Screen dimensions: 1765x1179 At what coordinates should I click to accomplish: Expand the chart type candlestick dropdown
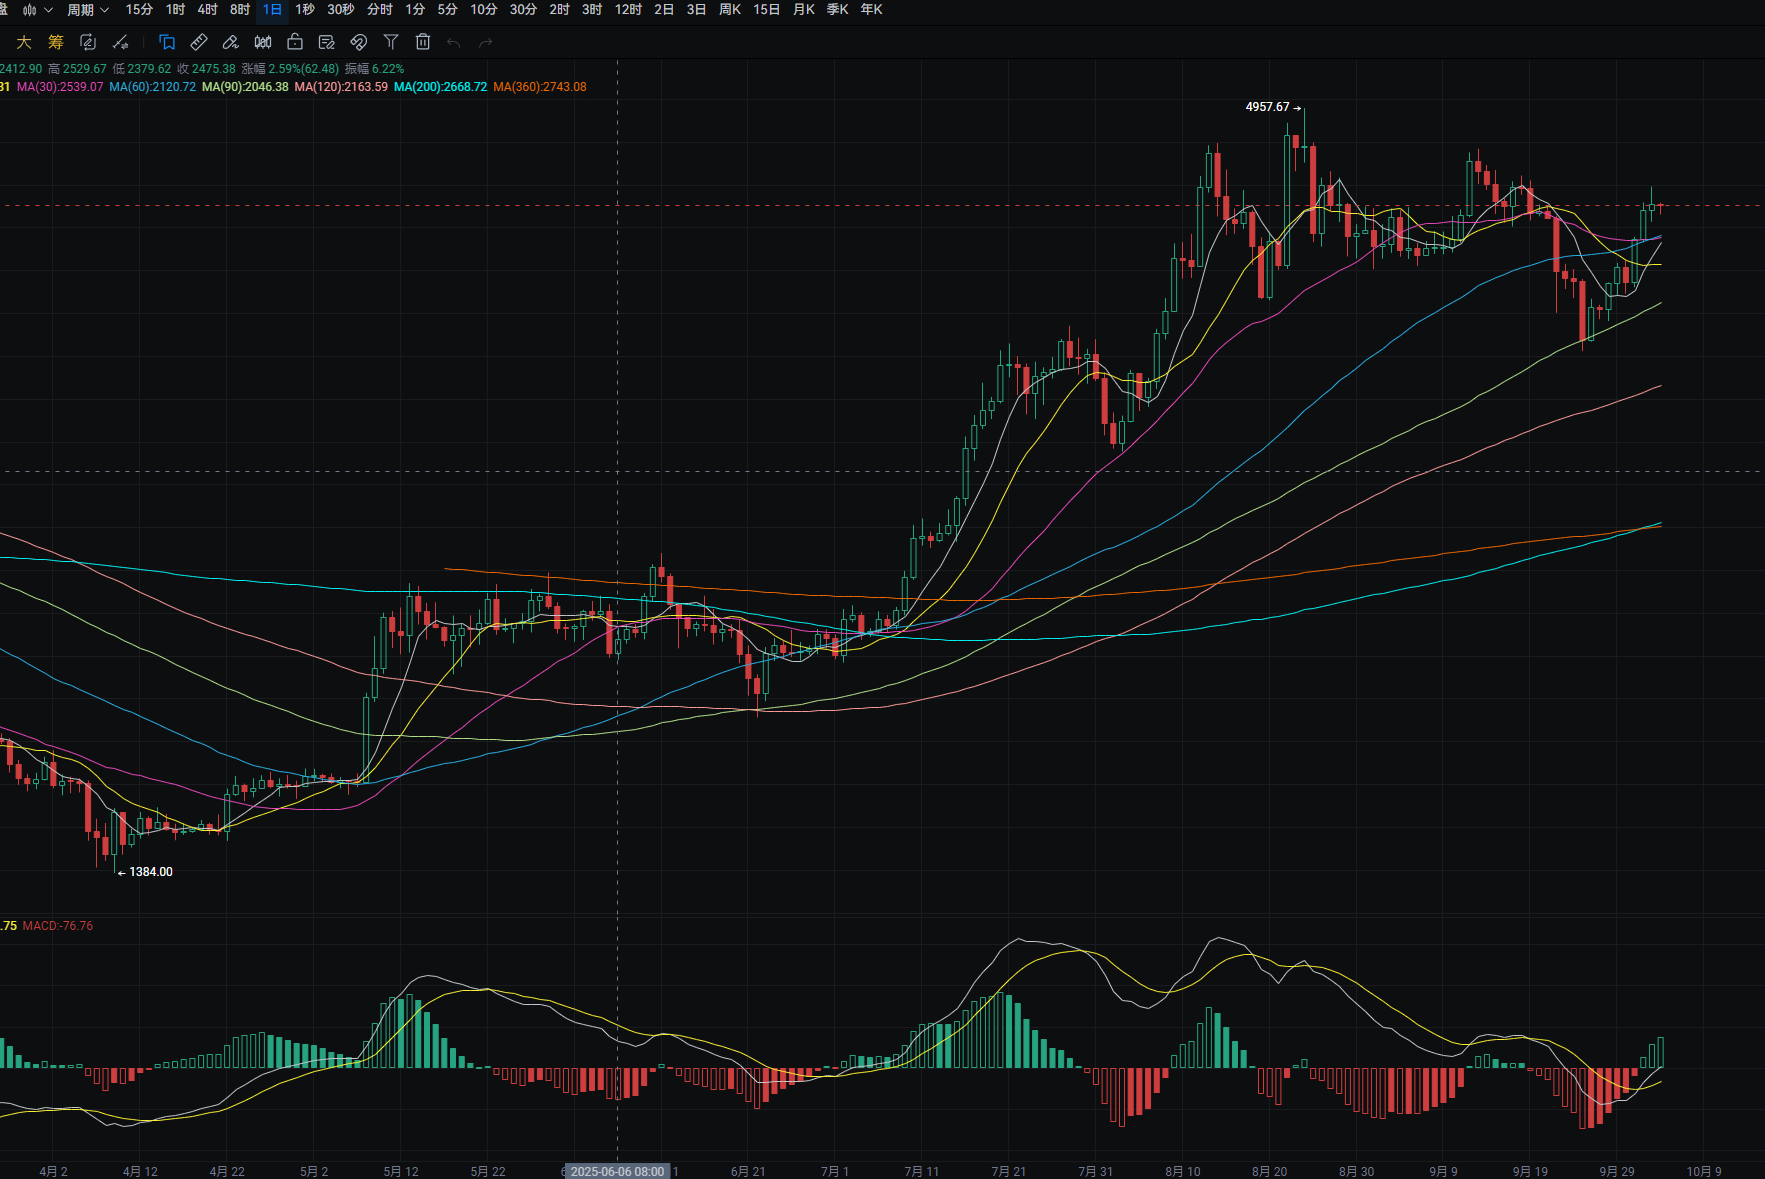coord(38,10)
